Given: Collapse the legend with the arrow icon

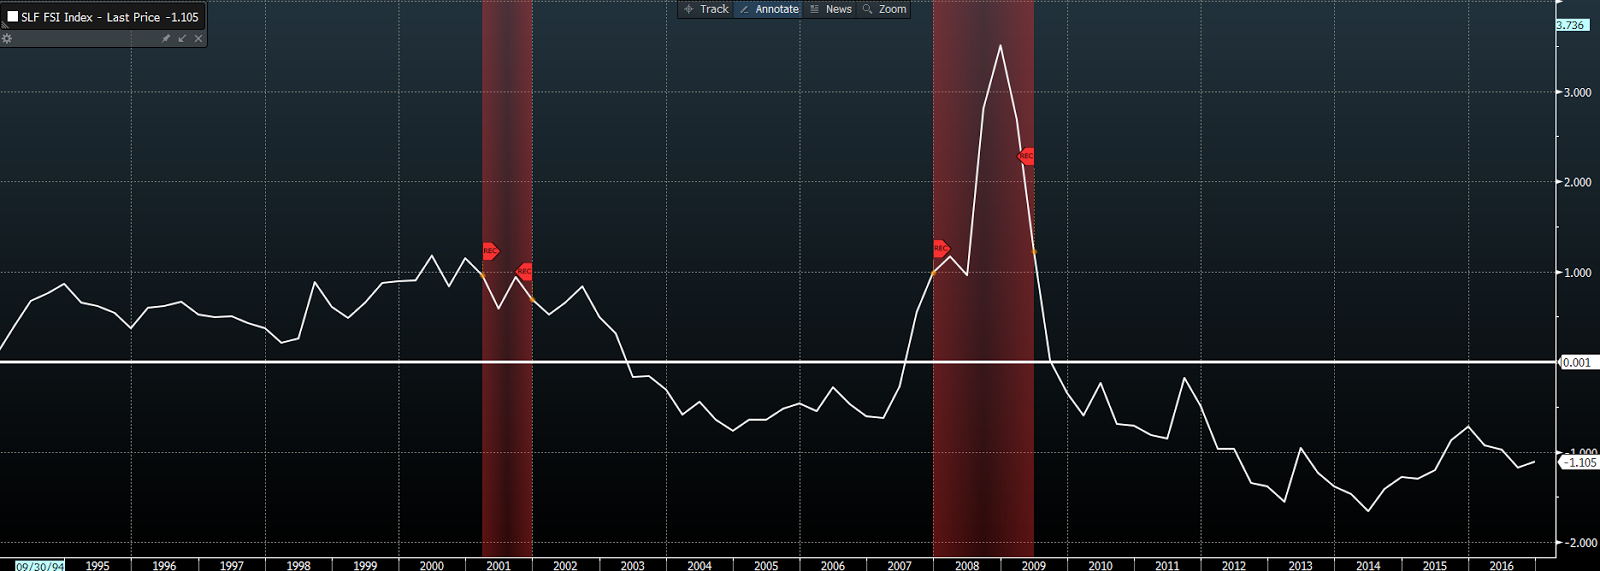Looking at the screenshot, I should coord(182,38).
